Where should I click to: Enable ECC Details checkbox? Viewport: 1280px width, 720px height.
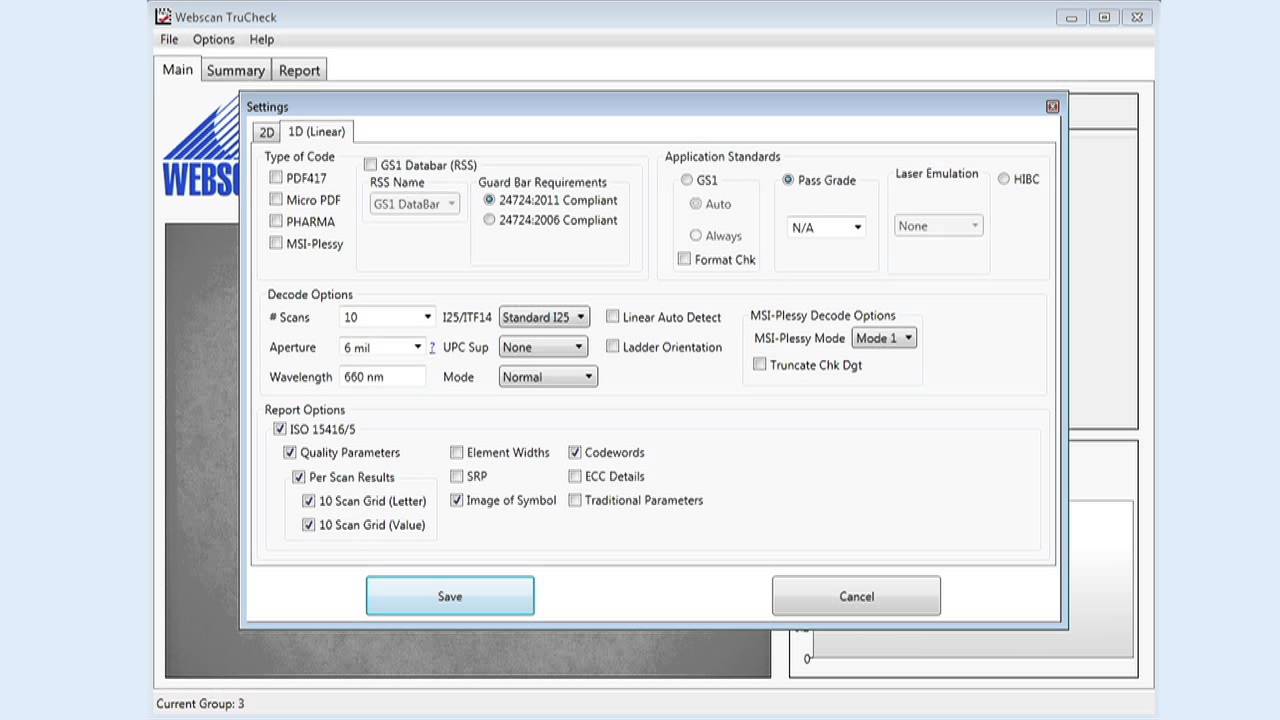[x=575, y=477]
